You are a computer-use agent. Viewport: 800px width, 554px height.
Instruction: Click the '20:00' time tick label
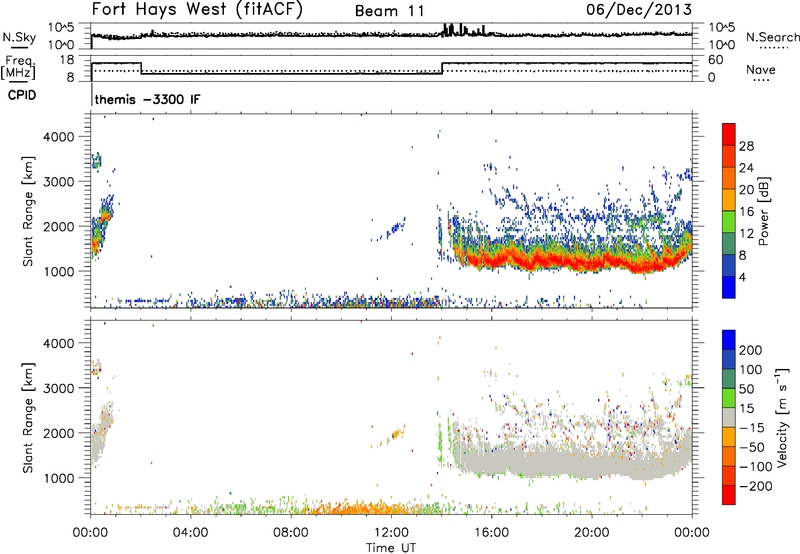click(591, 532)
